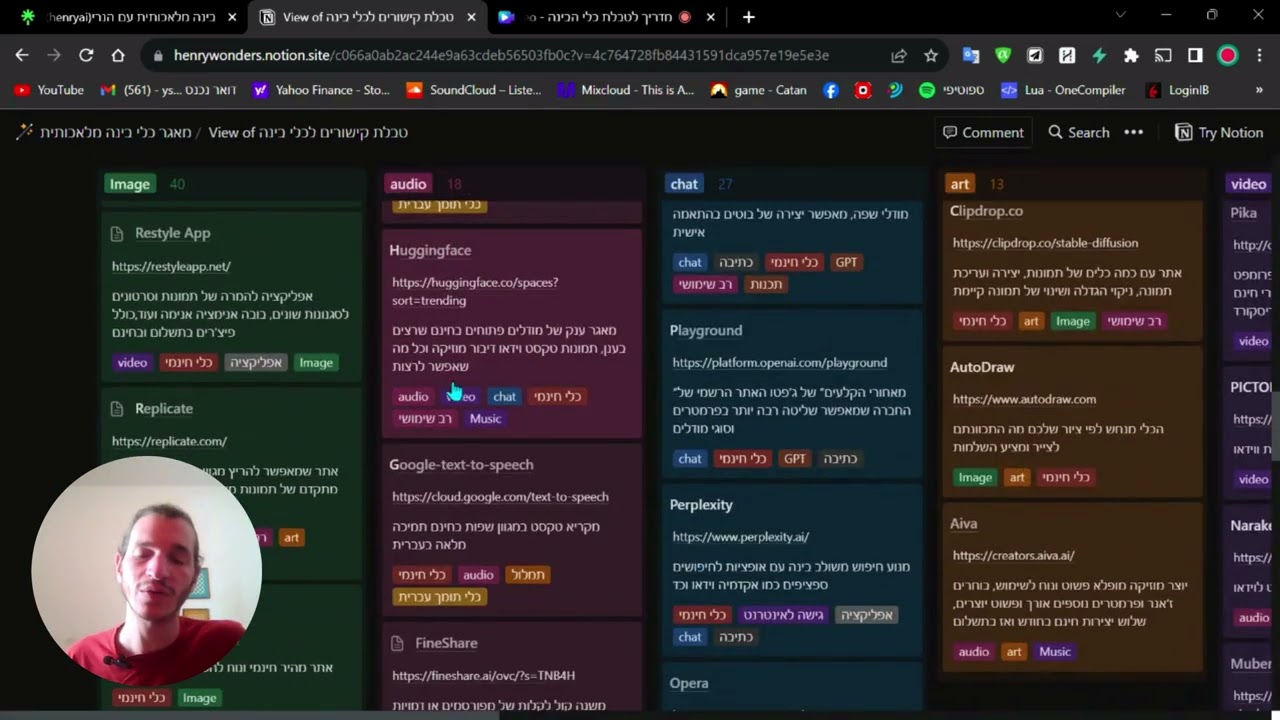Go back to the previous page
This screenshot has height=720, width=1280.
22,55
